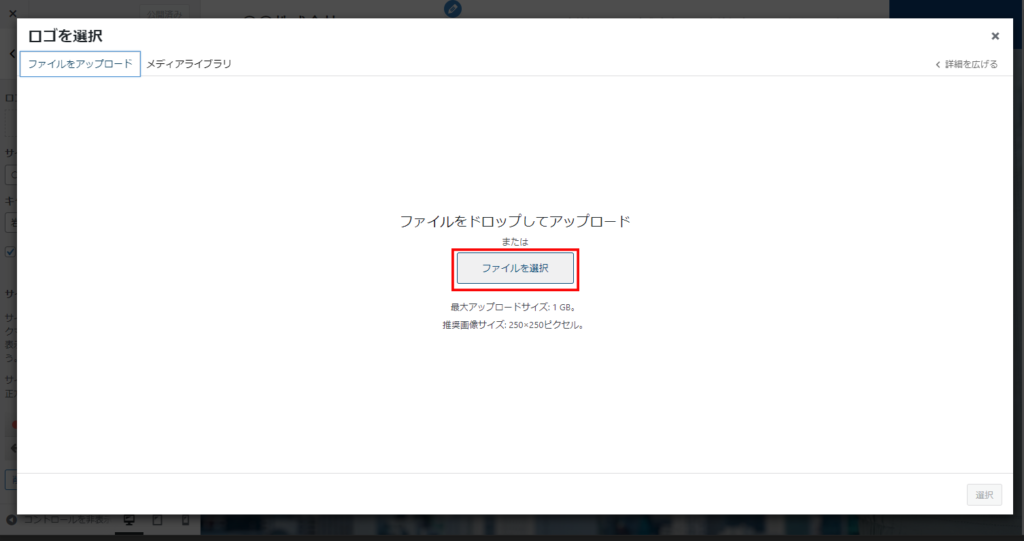This screenshot has width=1024, height=541.
Task: Switch to the メディアライブラリ tab
Action: point(189,64)
